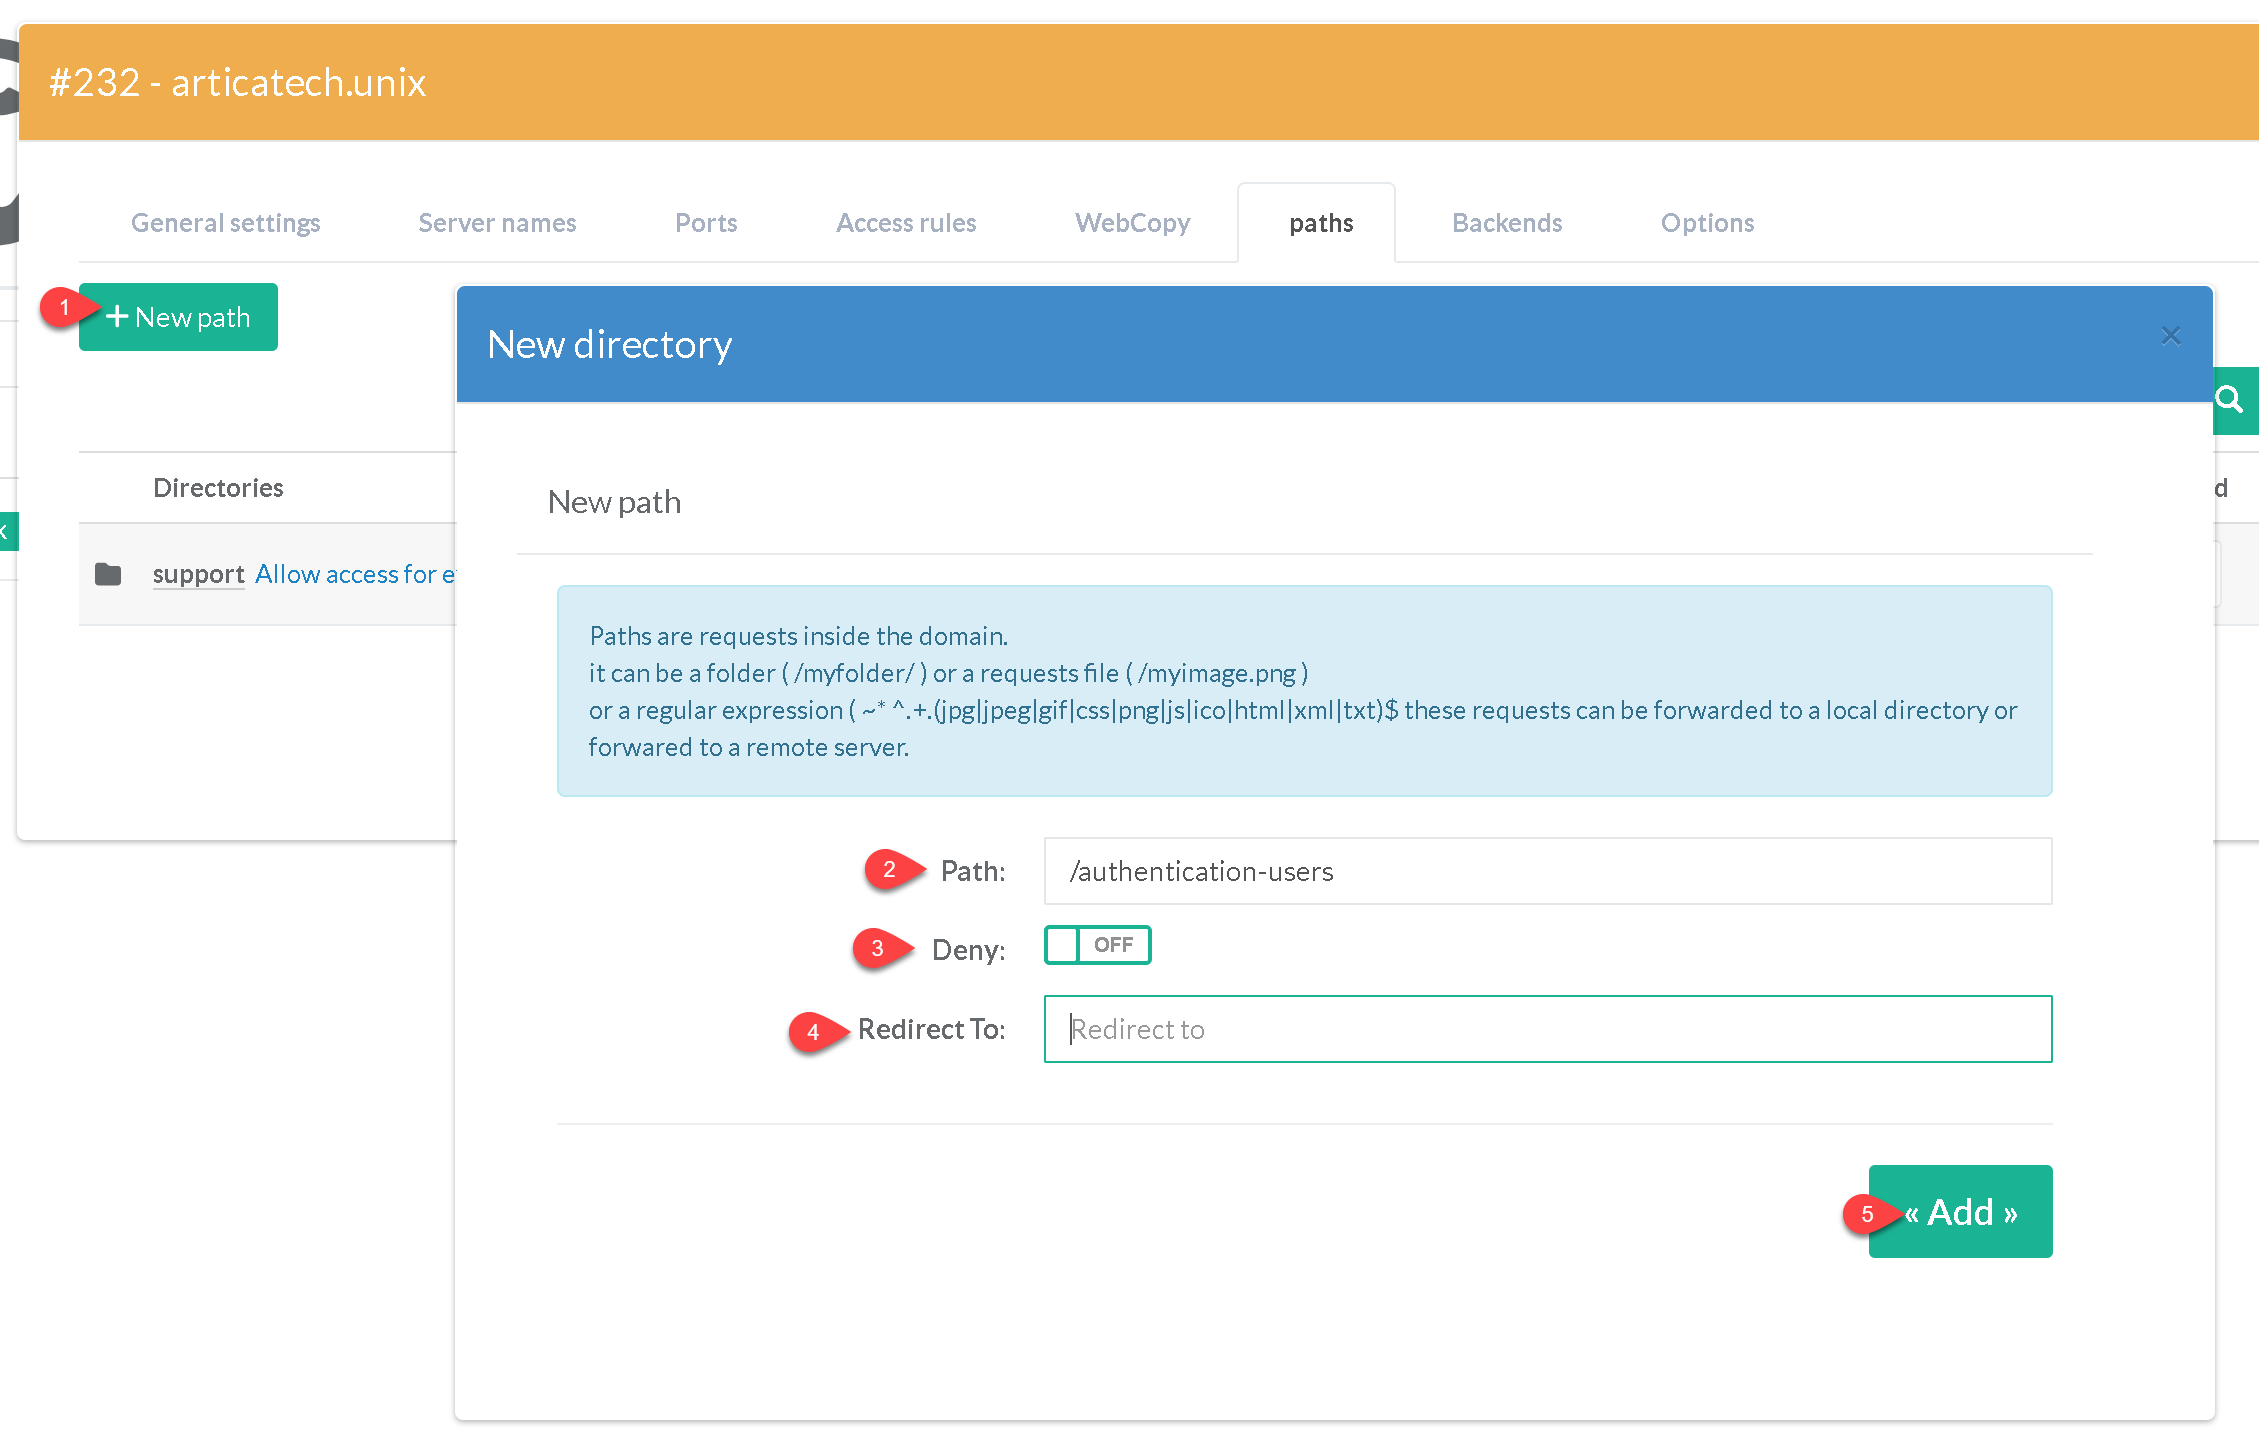This screenshot has height=1452, width=2259.
Task: Switch to the Options tab
Action: tap(1707, 223)
